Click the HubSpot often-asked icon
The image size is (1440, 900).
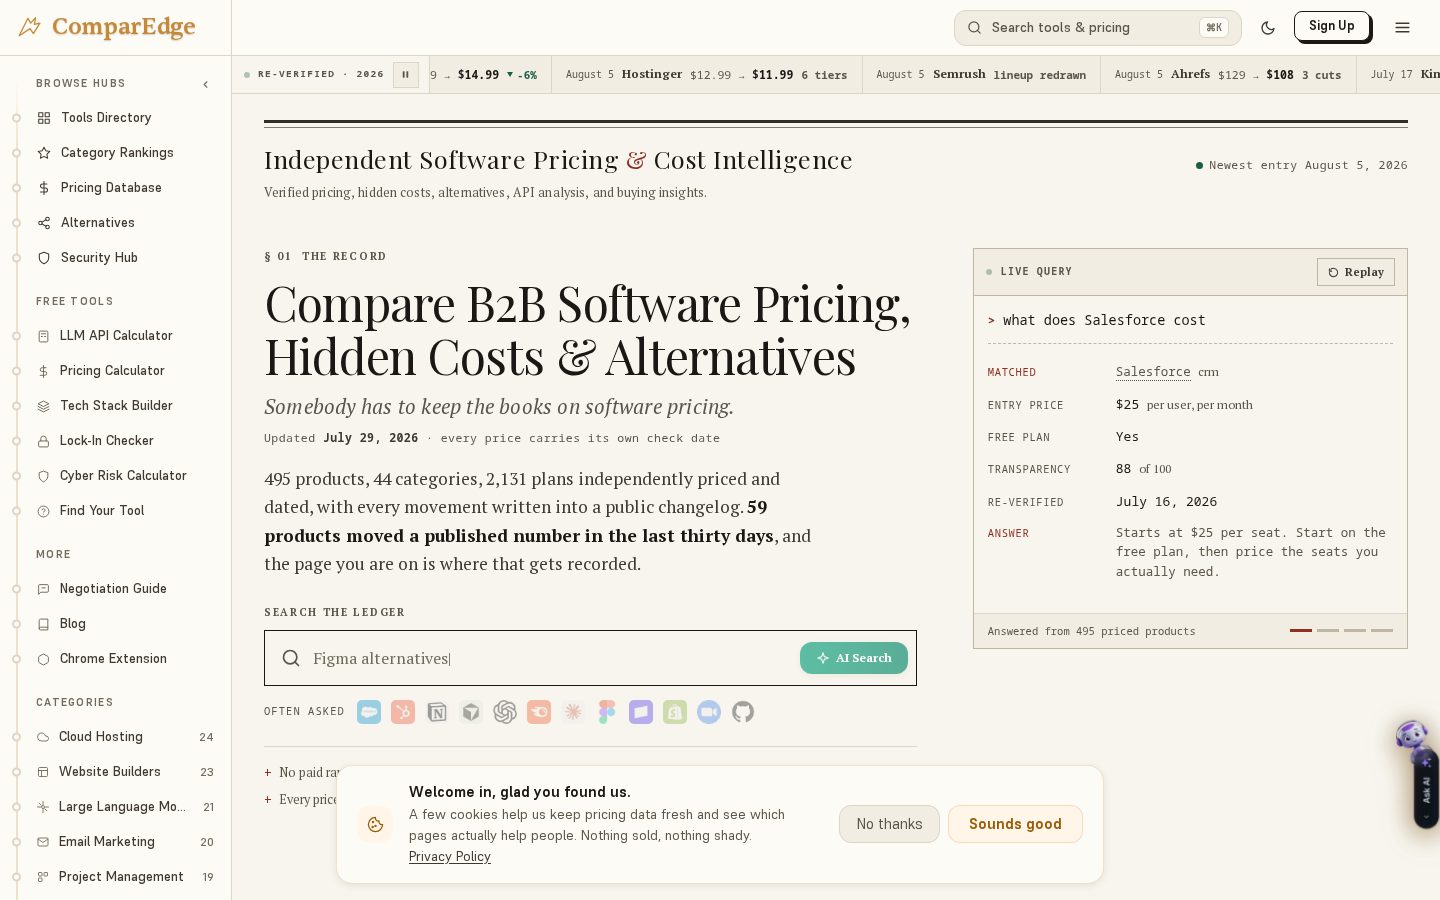[403, 712]
